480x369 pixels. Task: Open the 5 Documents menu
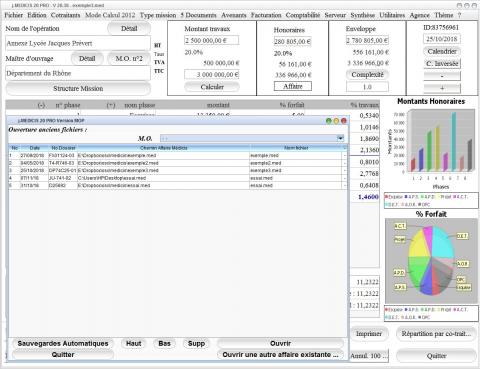198,15
